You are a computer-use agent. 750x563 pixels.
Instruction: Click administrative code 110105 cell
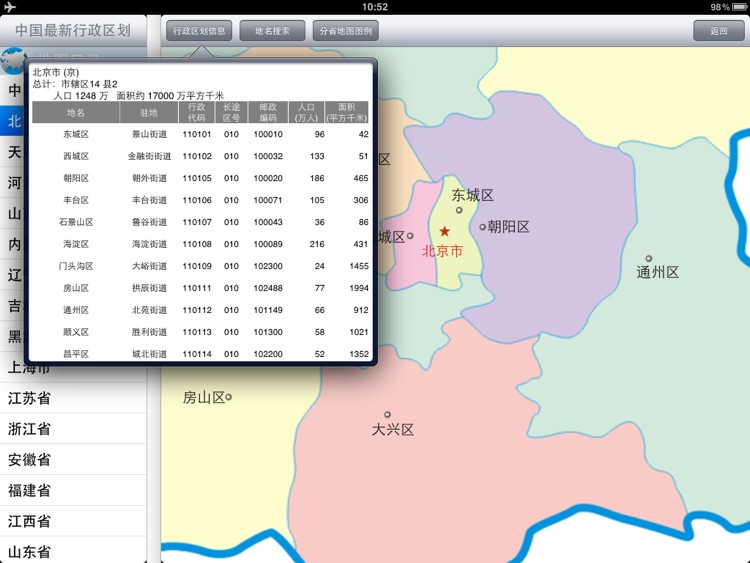(197, 178)
